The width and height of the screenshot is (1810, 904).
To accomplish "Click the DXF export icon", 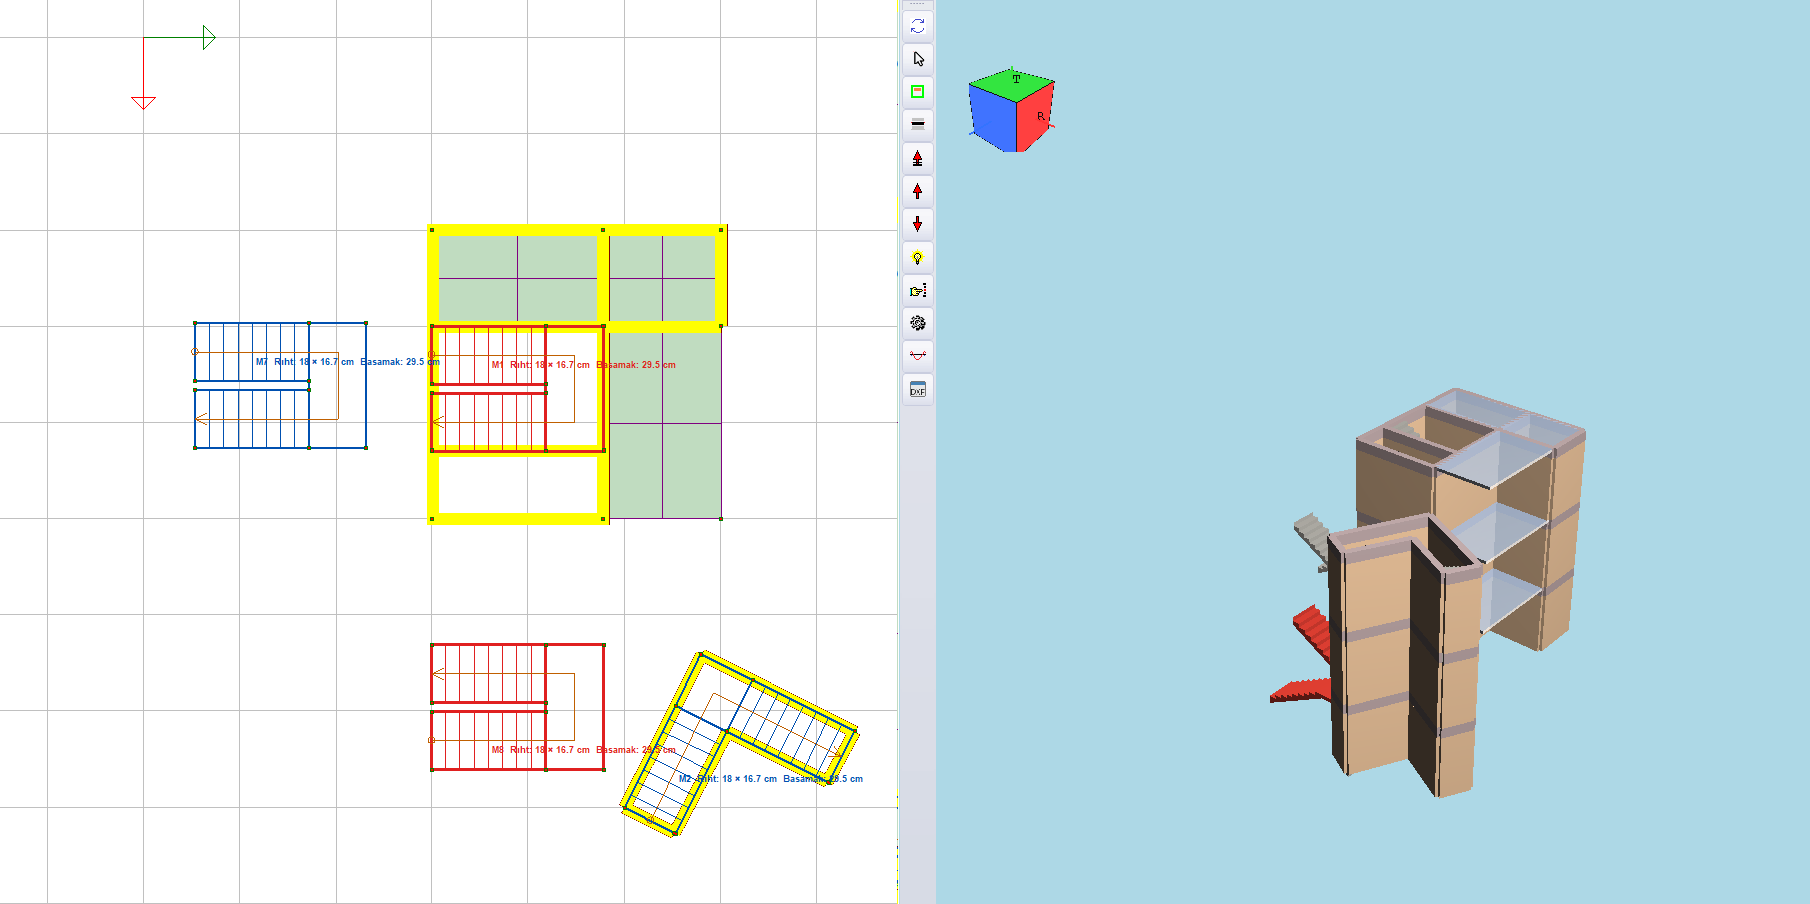I will point(917,389).
